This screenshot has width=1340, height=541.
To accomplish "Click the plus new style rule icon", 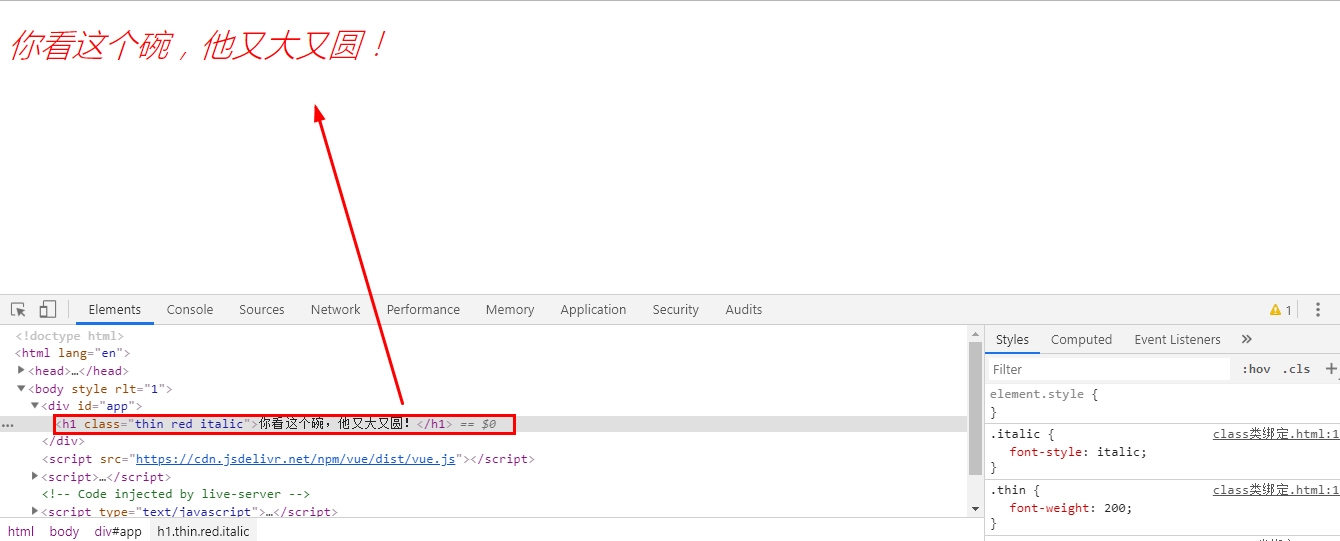I will (x=1331, y=369).
